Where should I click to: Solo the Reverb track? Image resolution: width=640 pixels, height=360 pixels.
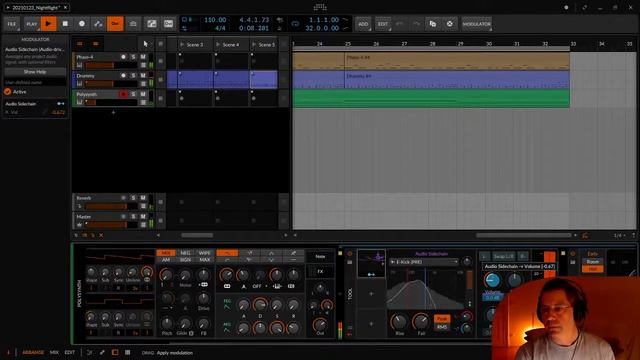(x=133, y=198)
